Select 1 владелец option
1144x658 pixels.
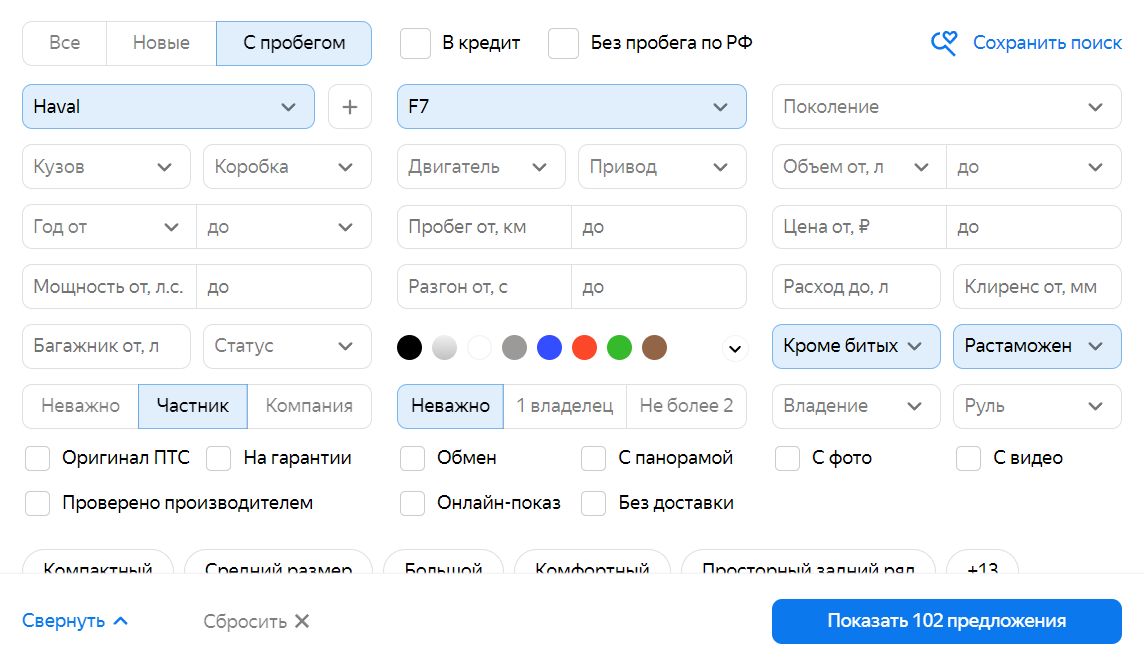point(565,406)
